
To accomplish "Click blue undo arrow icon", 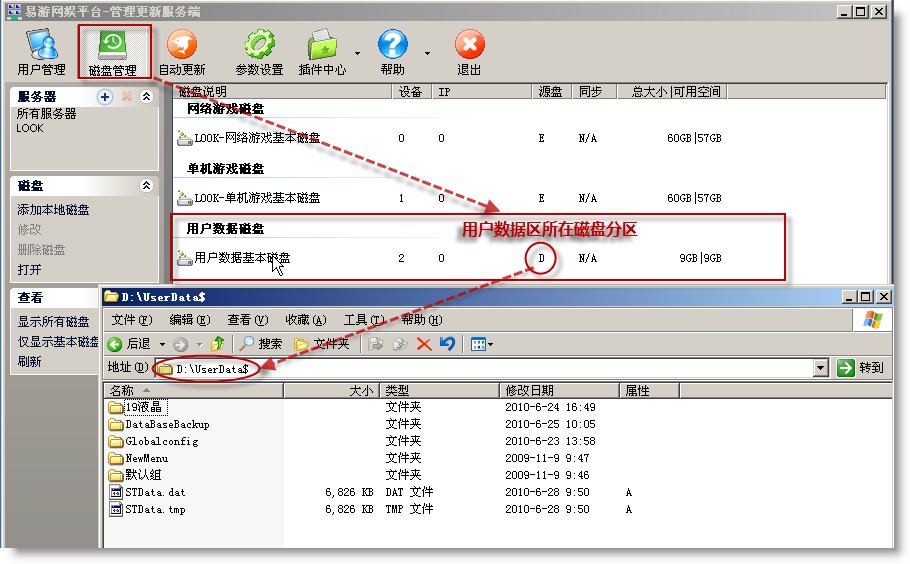I will (447, 344).
